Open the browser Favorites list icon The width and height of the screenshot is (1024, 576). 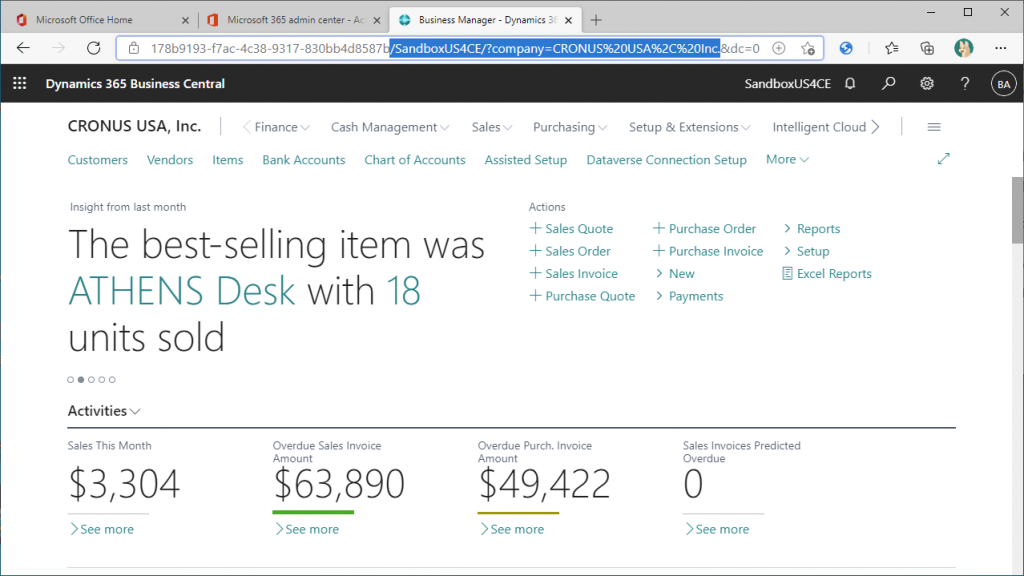click(891, 48)
